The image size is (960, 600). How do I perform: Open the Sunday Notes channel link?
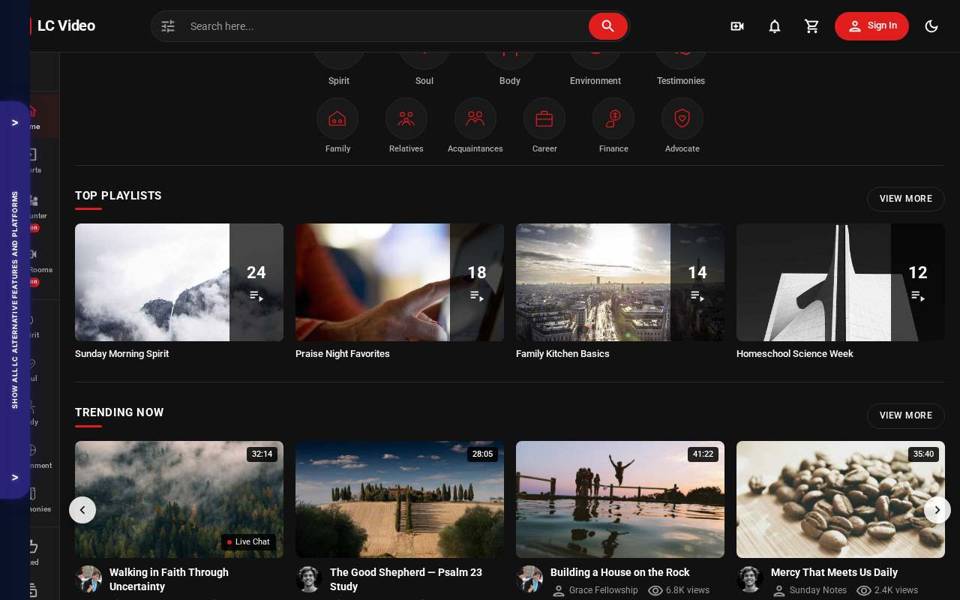click(x=818, y=590)
